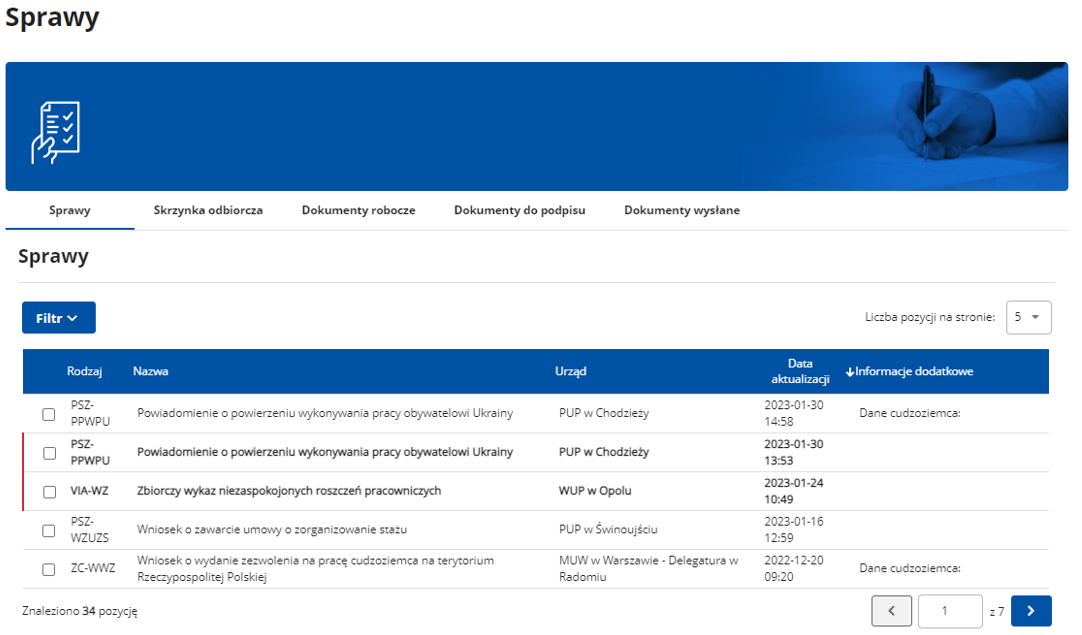This screenshot has height=635, width=1082.
Task: Select the Dokumenty do podpisu tab
Action: (519, 211)
